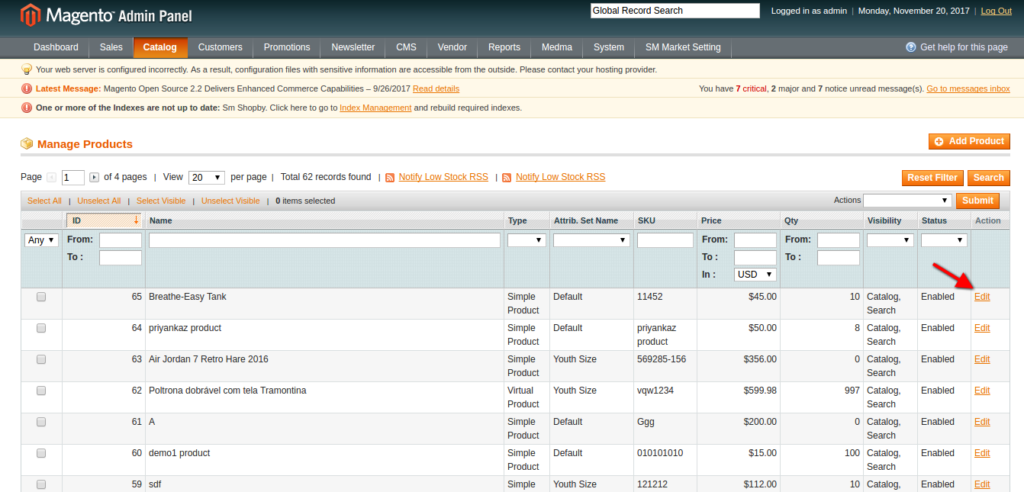This screenshot has height=492, width=1024.
Task: Click the Price To filter field
Action: tap(756, 257)
